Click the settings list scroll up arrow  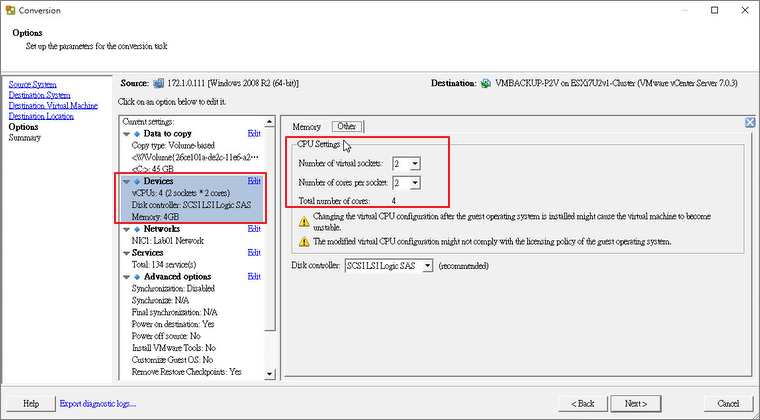(x=270, y=122)
